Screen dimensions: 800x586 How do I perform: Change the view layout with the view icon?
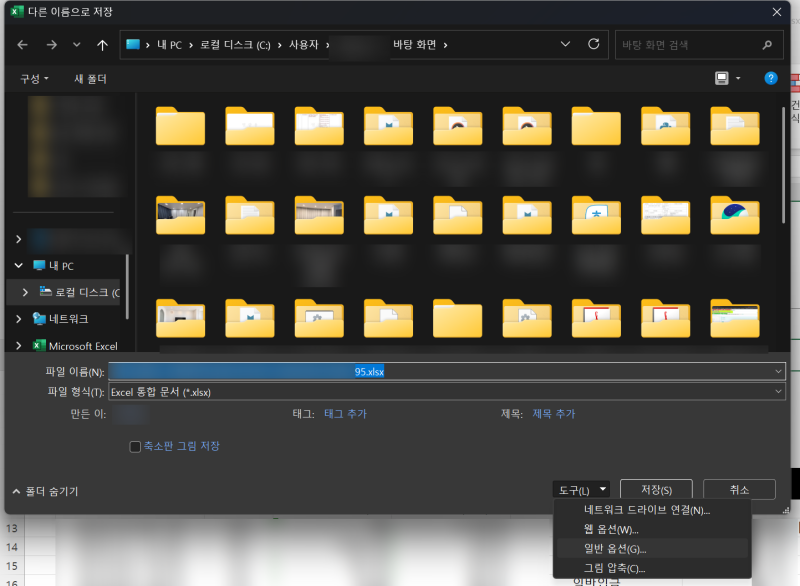click(721, 78)
